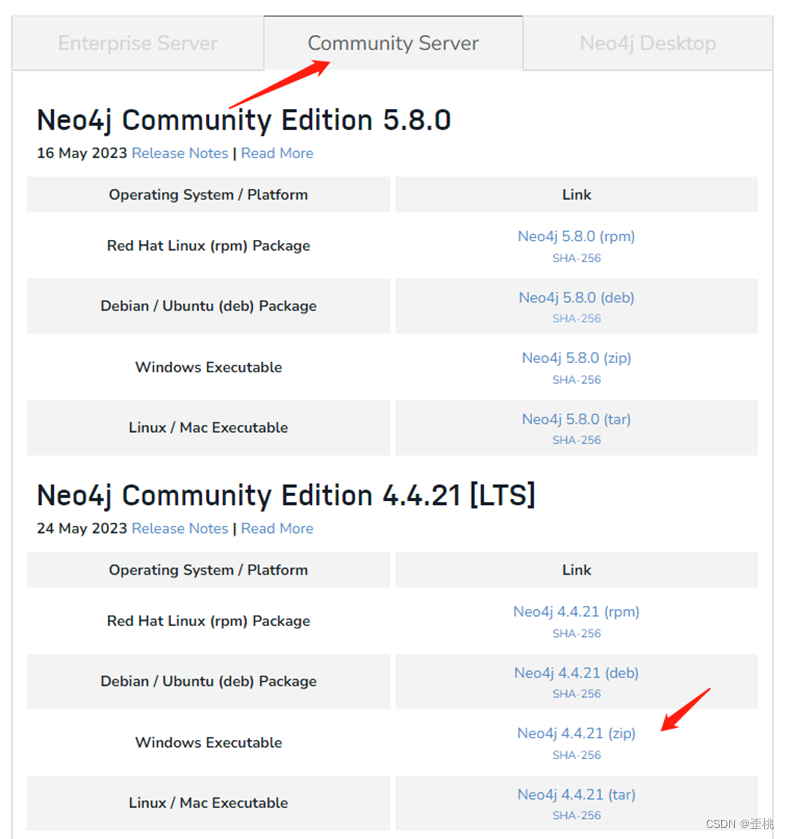This screenshot has width=789, height=839.
Task: Open SHA-256 link below Neo4j 4.4.21 (rpm)
Action: [x=577, y=633]
